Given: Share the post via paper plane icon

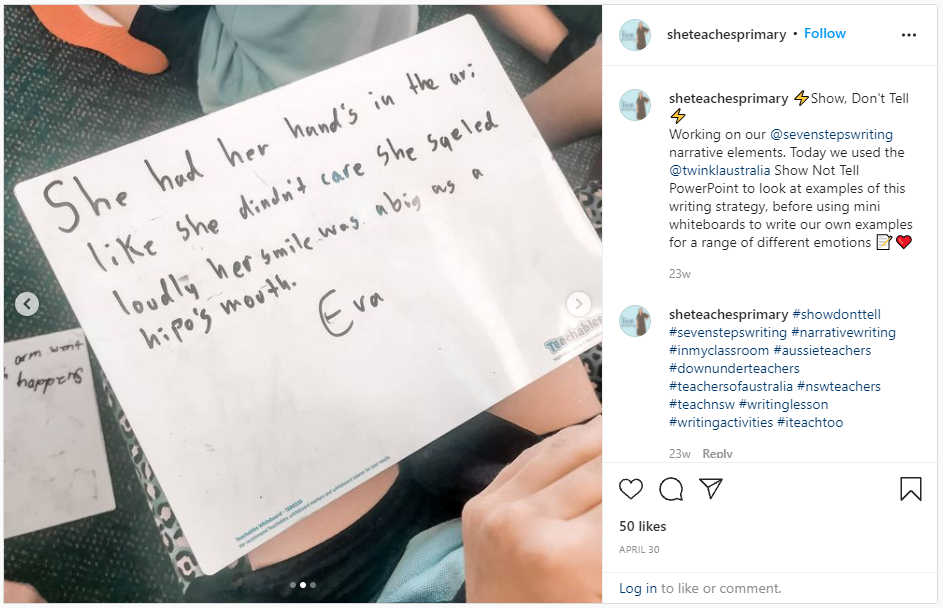Looking at the screenshot, I should [711, 488].
